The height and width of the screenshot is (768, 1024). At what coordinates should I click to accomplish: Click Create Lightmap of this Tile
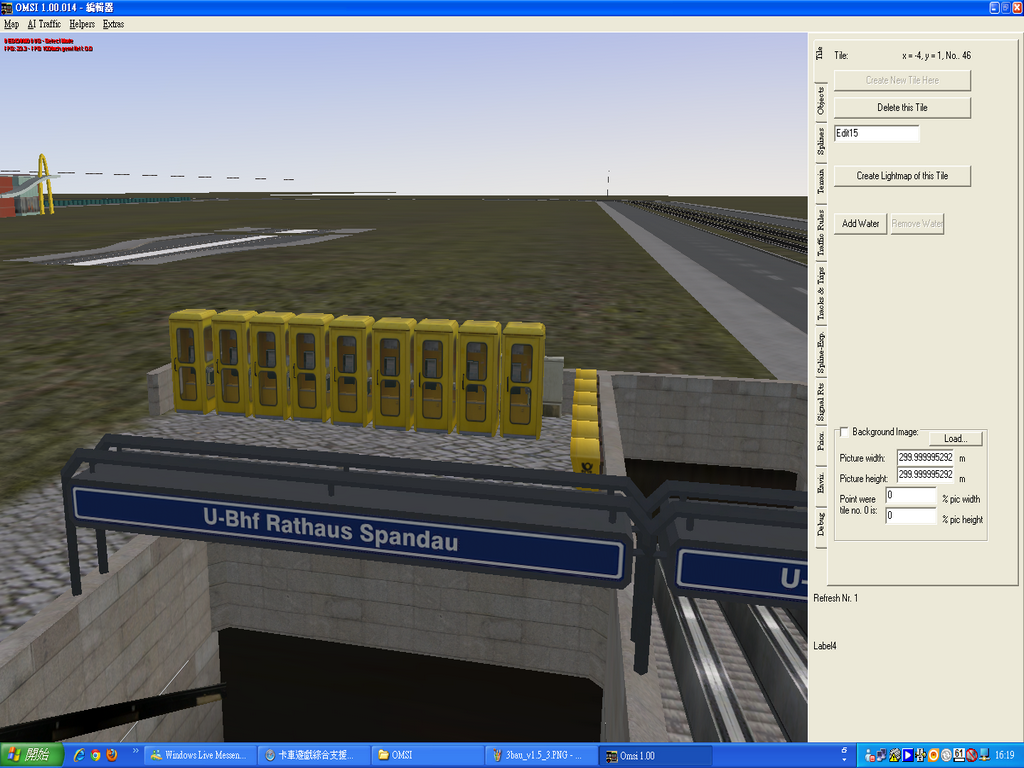(902, 176)
